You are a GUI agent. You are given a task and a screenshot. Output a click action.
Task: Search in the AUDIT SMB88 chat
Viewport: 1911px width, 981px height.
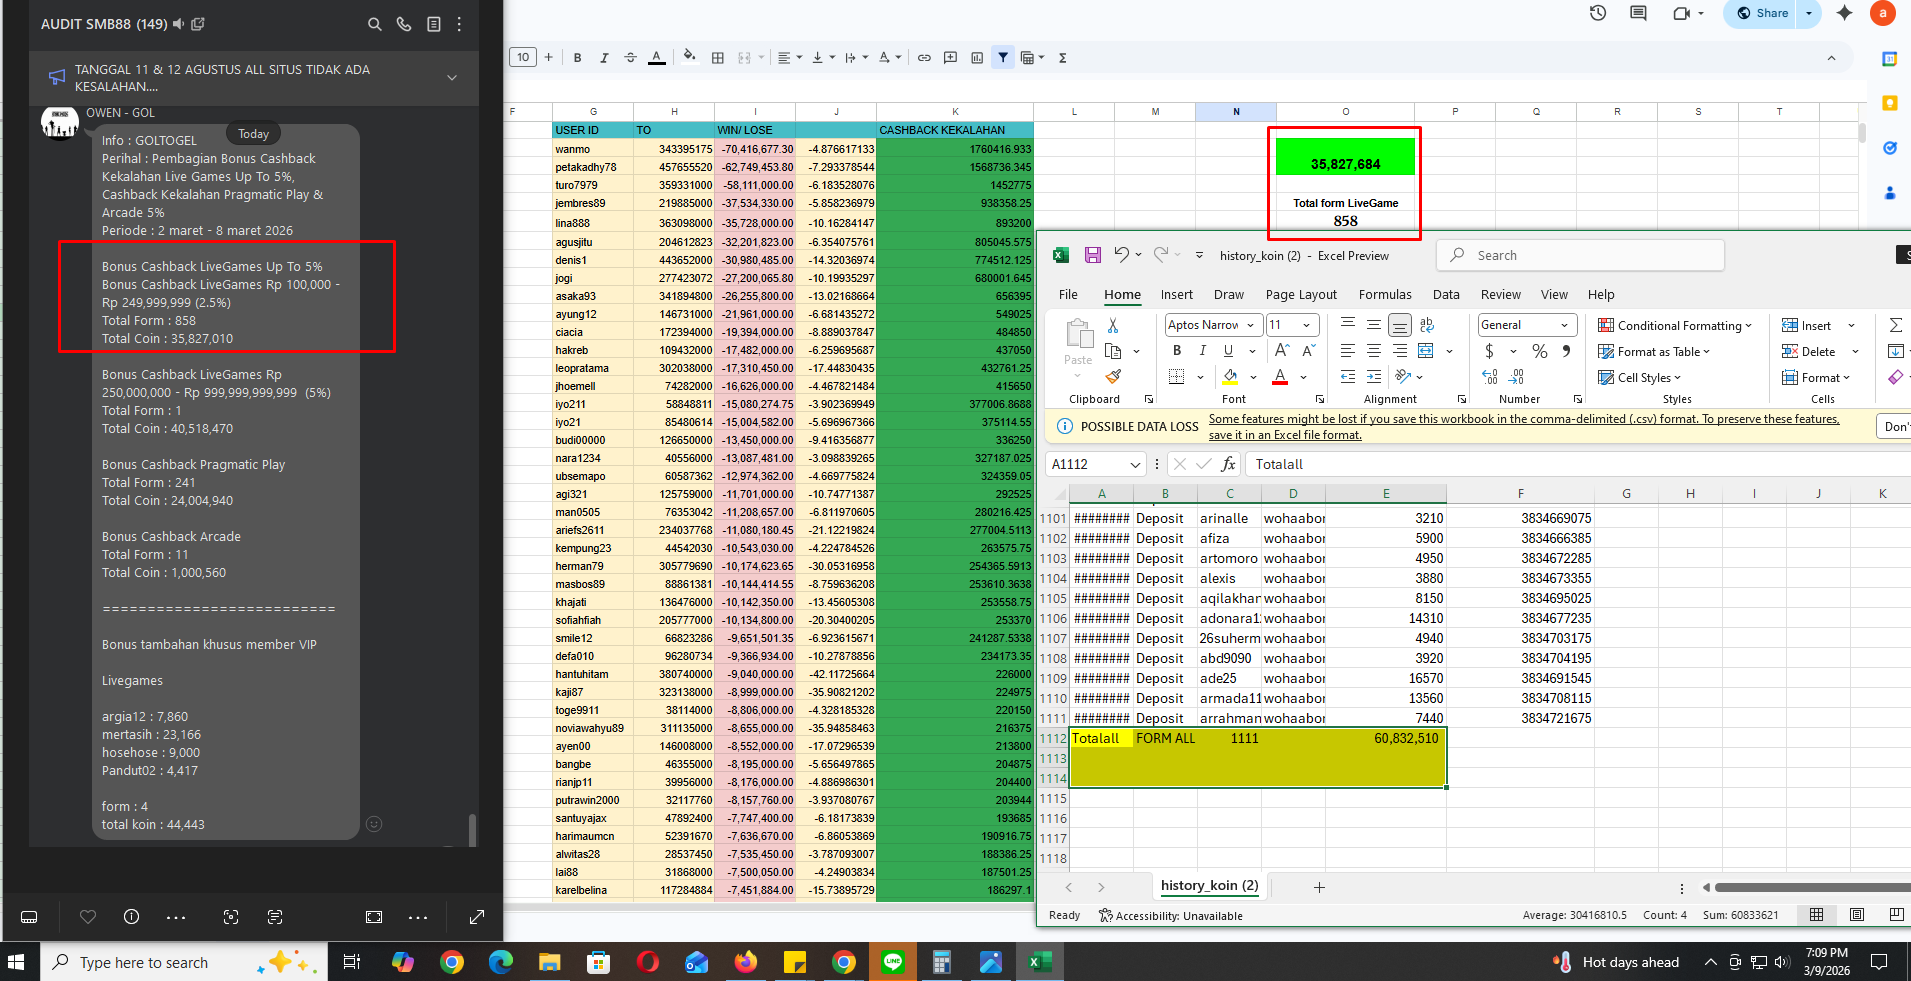coord(374,24)
